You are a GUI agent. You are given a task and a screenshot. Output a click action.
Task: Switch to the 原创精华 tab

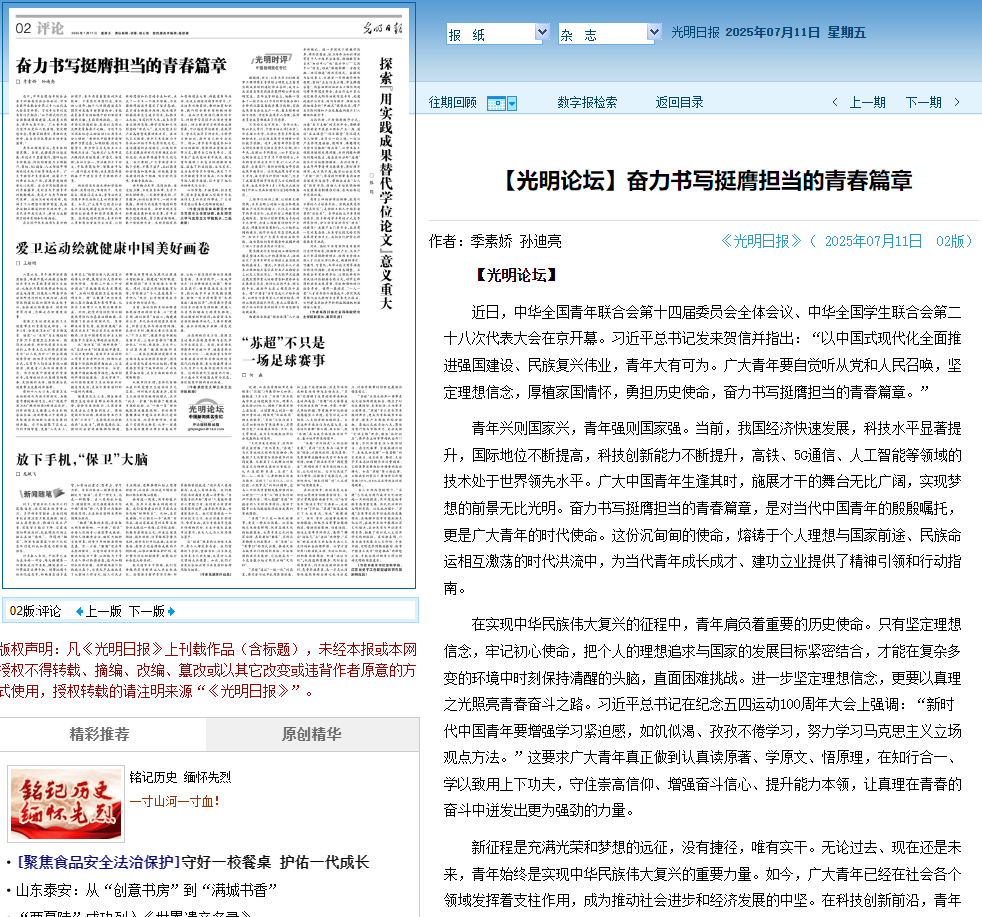tap(311, 735)
